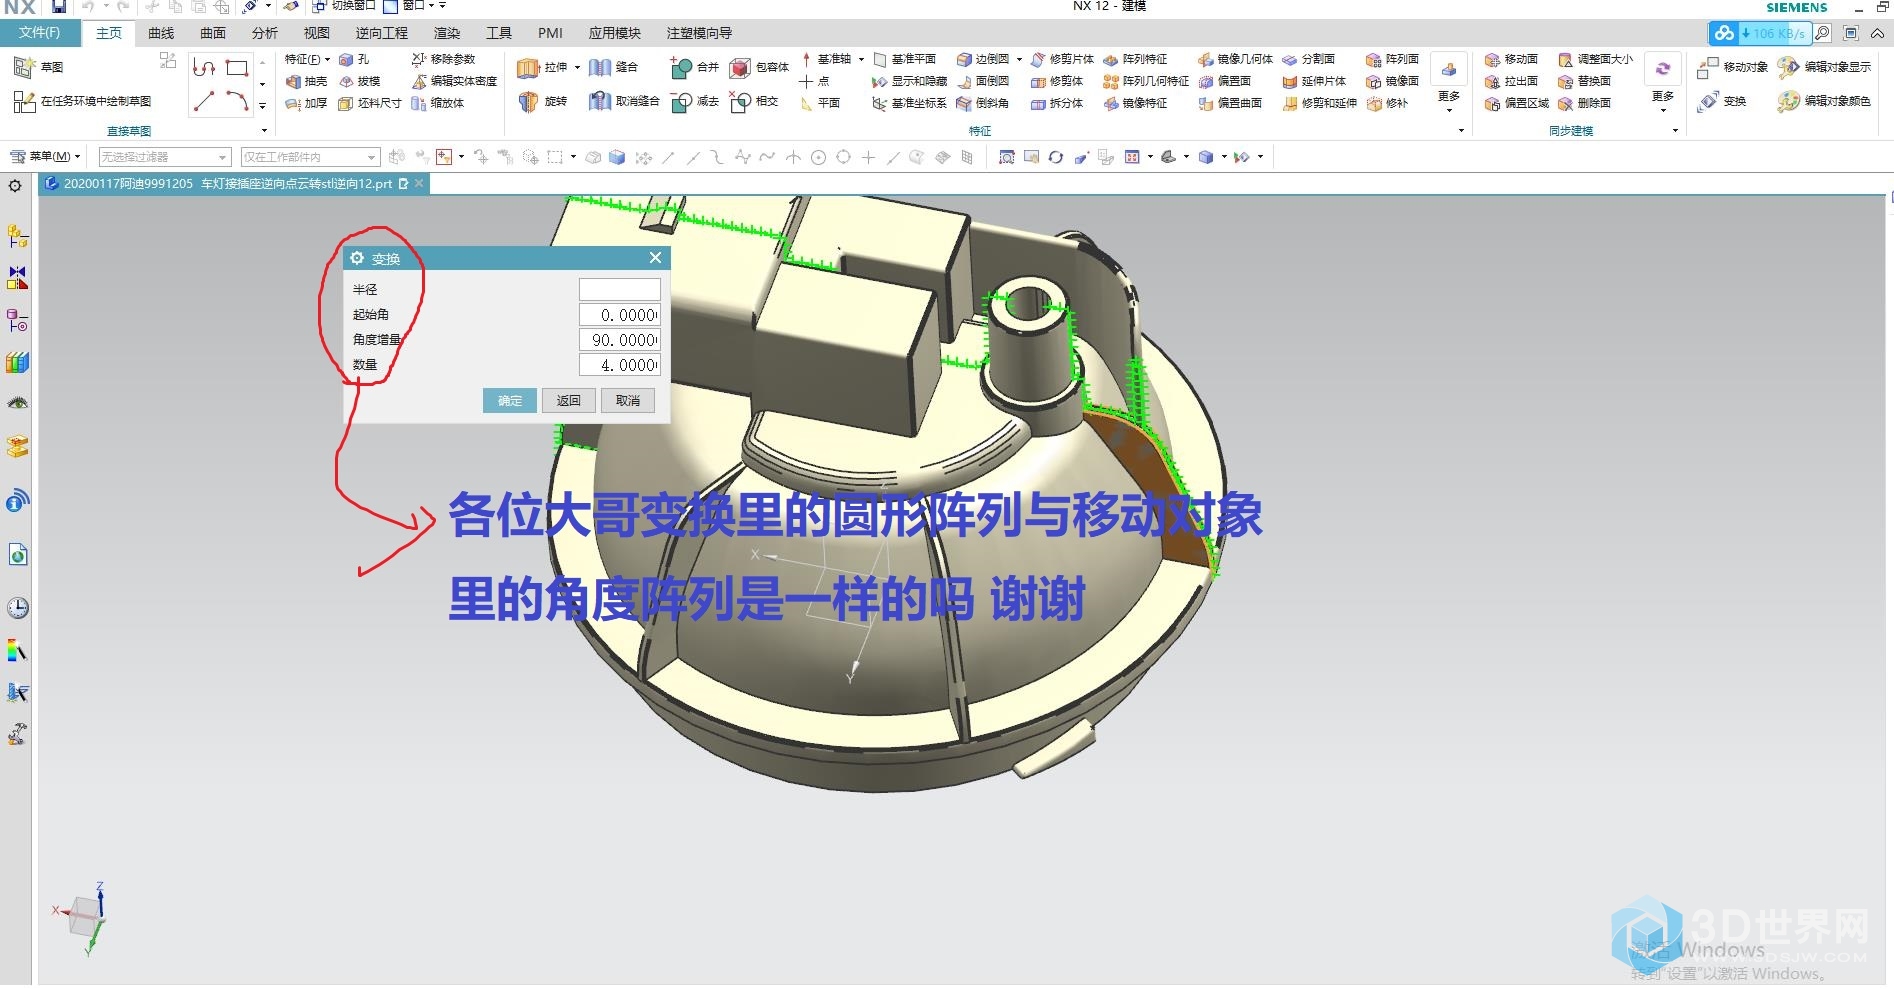
Task: Click Mirror Feature (镜像特征)
Action: click(x=1135, y=103)
